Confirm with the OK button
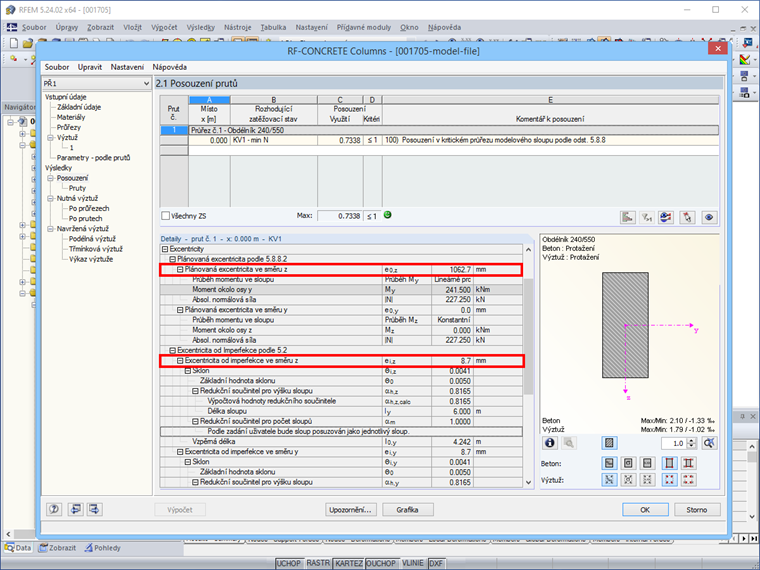Screen dimensions: 760x570 click(645, 509)
